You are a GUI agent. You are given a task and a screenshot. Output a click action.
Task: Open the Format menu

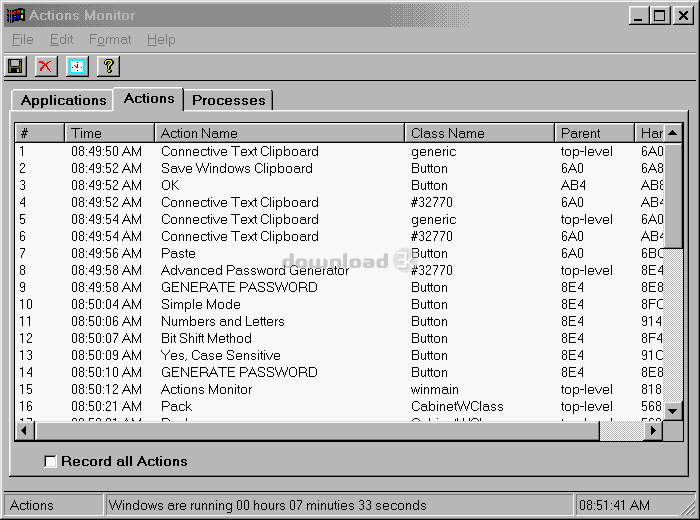pos(109,40)
